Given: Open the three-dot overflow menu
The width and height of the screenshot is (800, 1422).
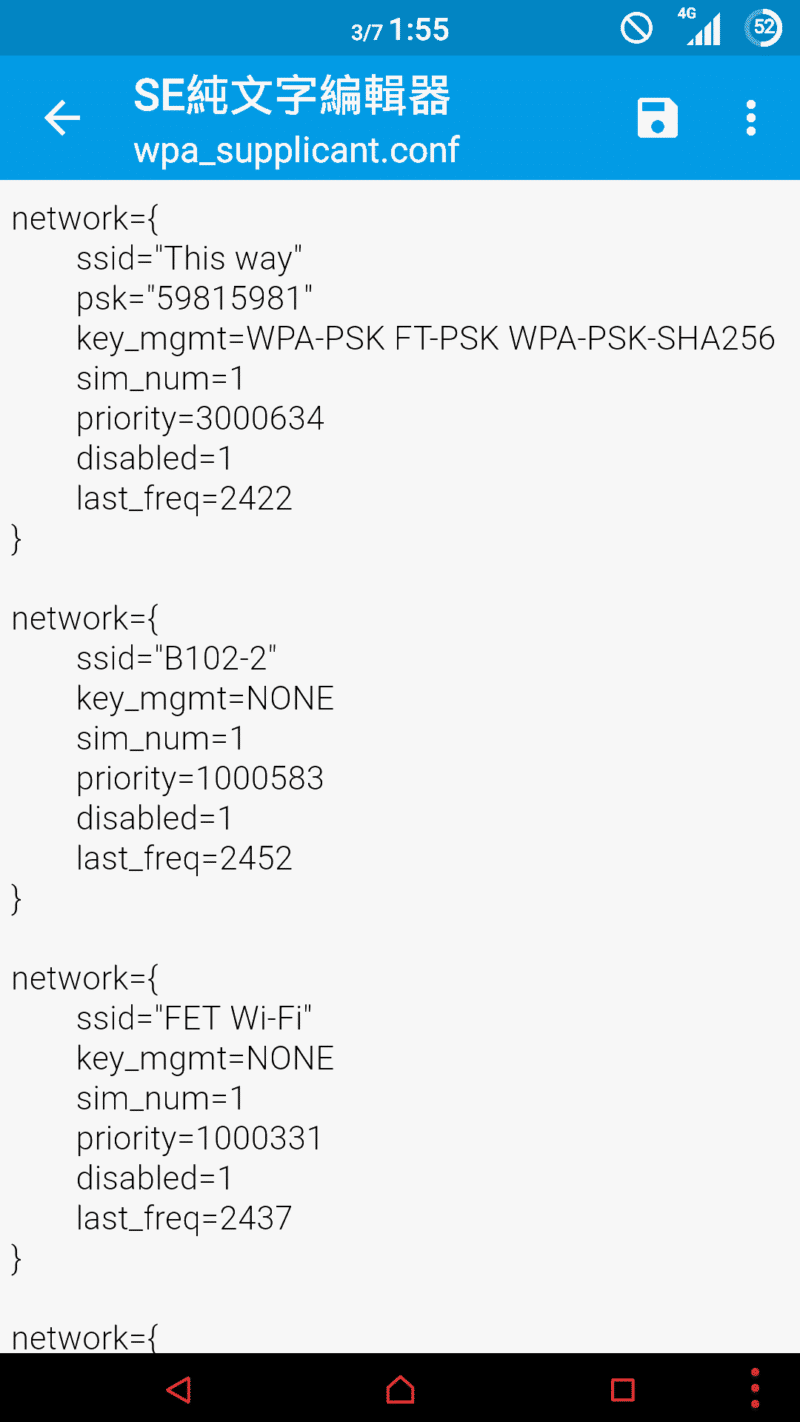Looking at the screenshot, I should tap(750, 118).
